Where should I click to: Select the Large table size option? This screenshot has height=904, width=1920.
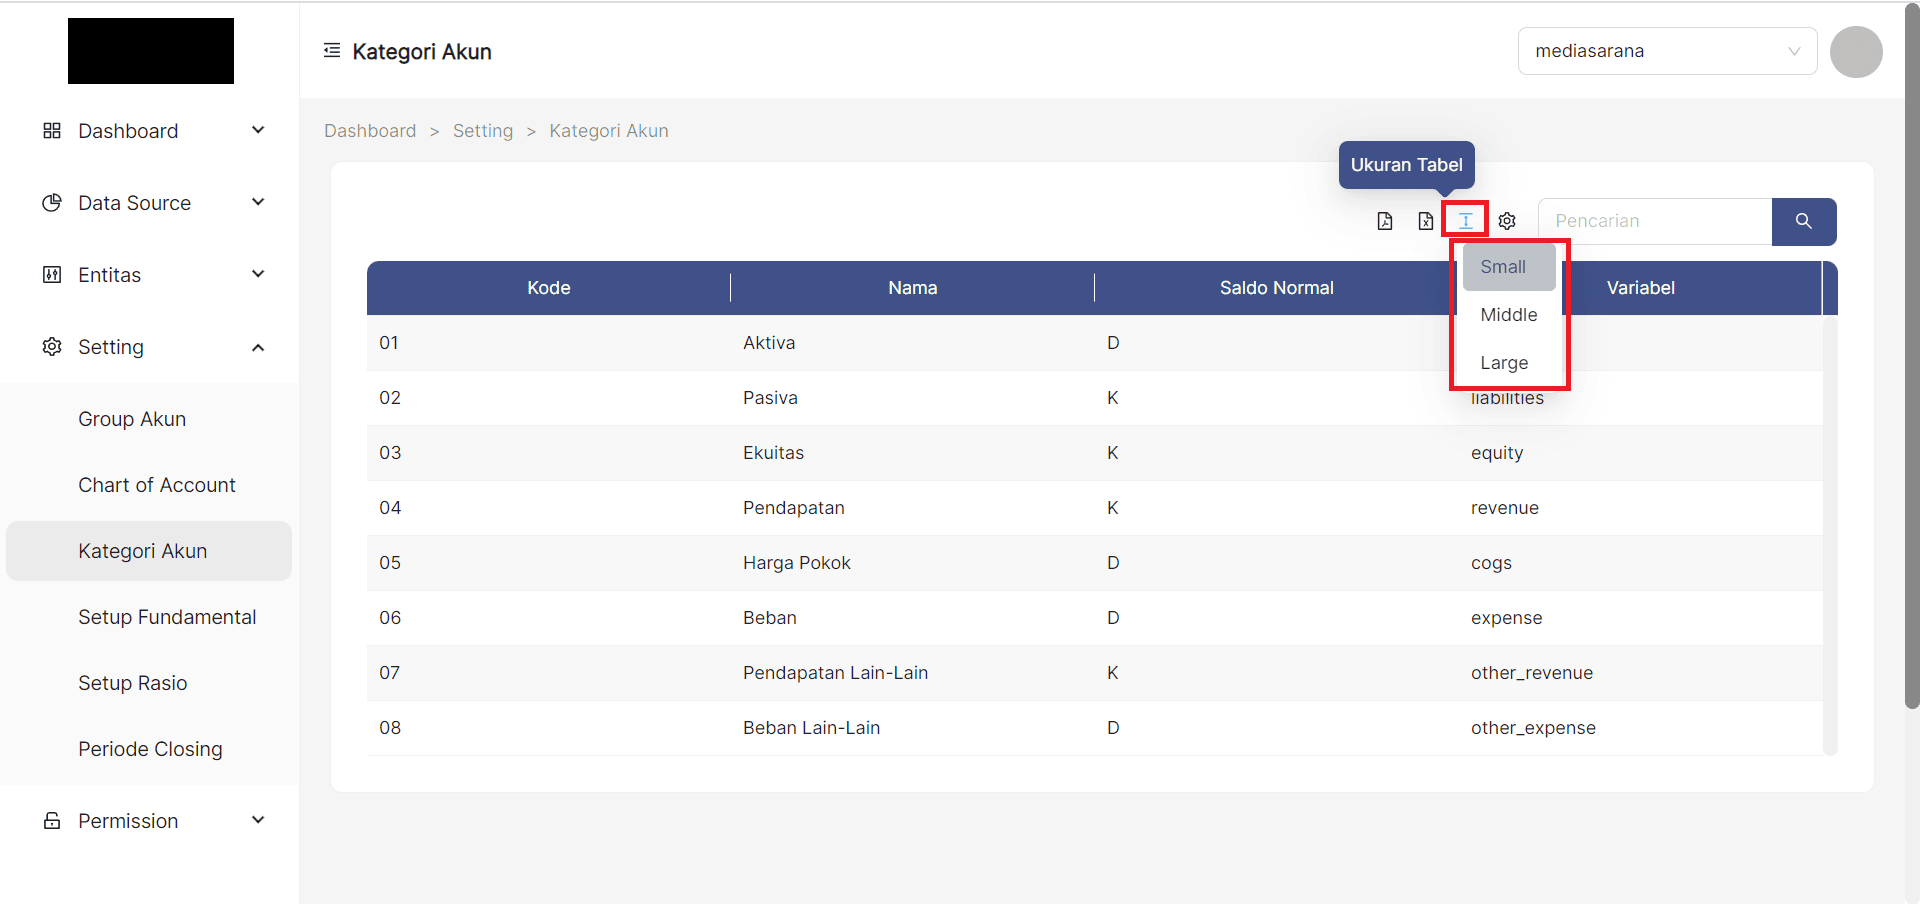(x=1504, y=362)
